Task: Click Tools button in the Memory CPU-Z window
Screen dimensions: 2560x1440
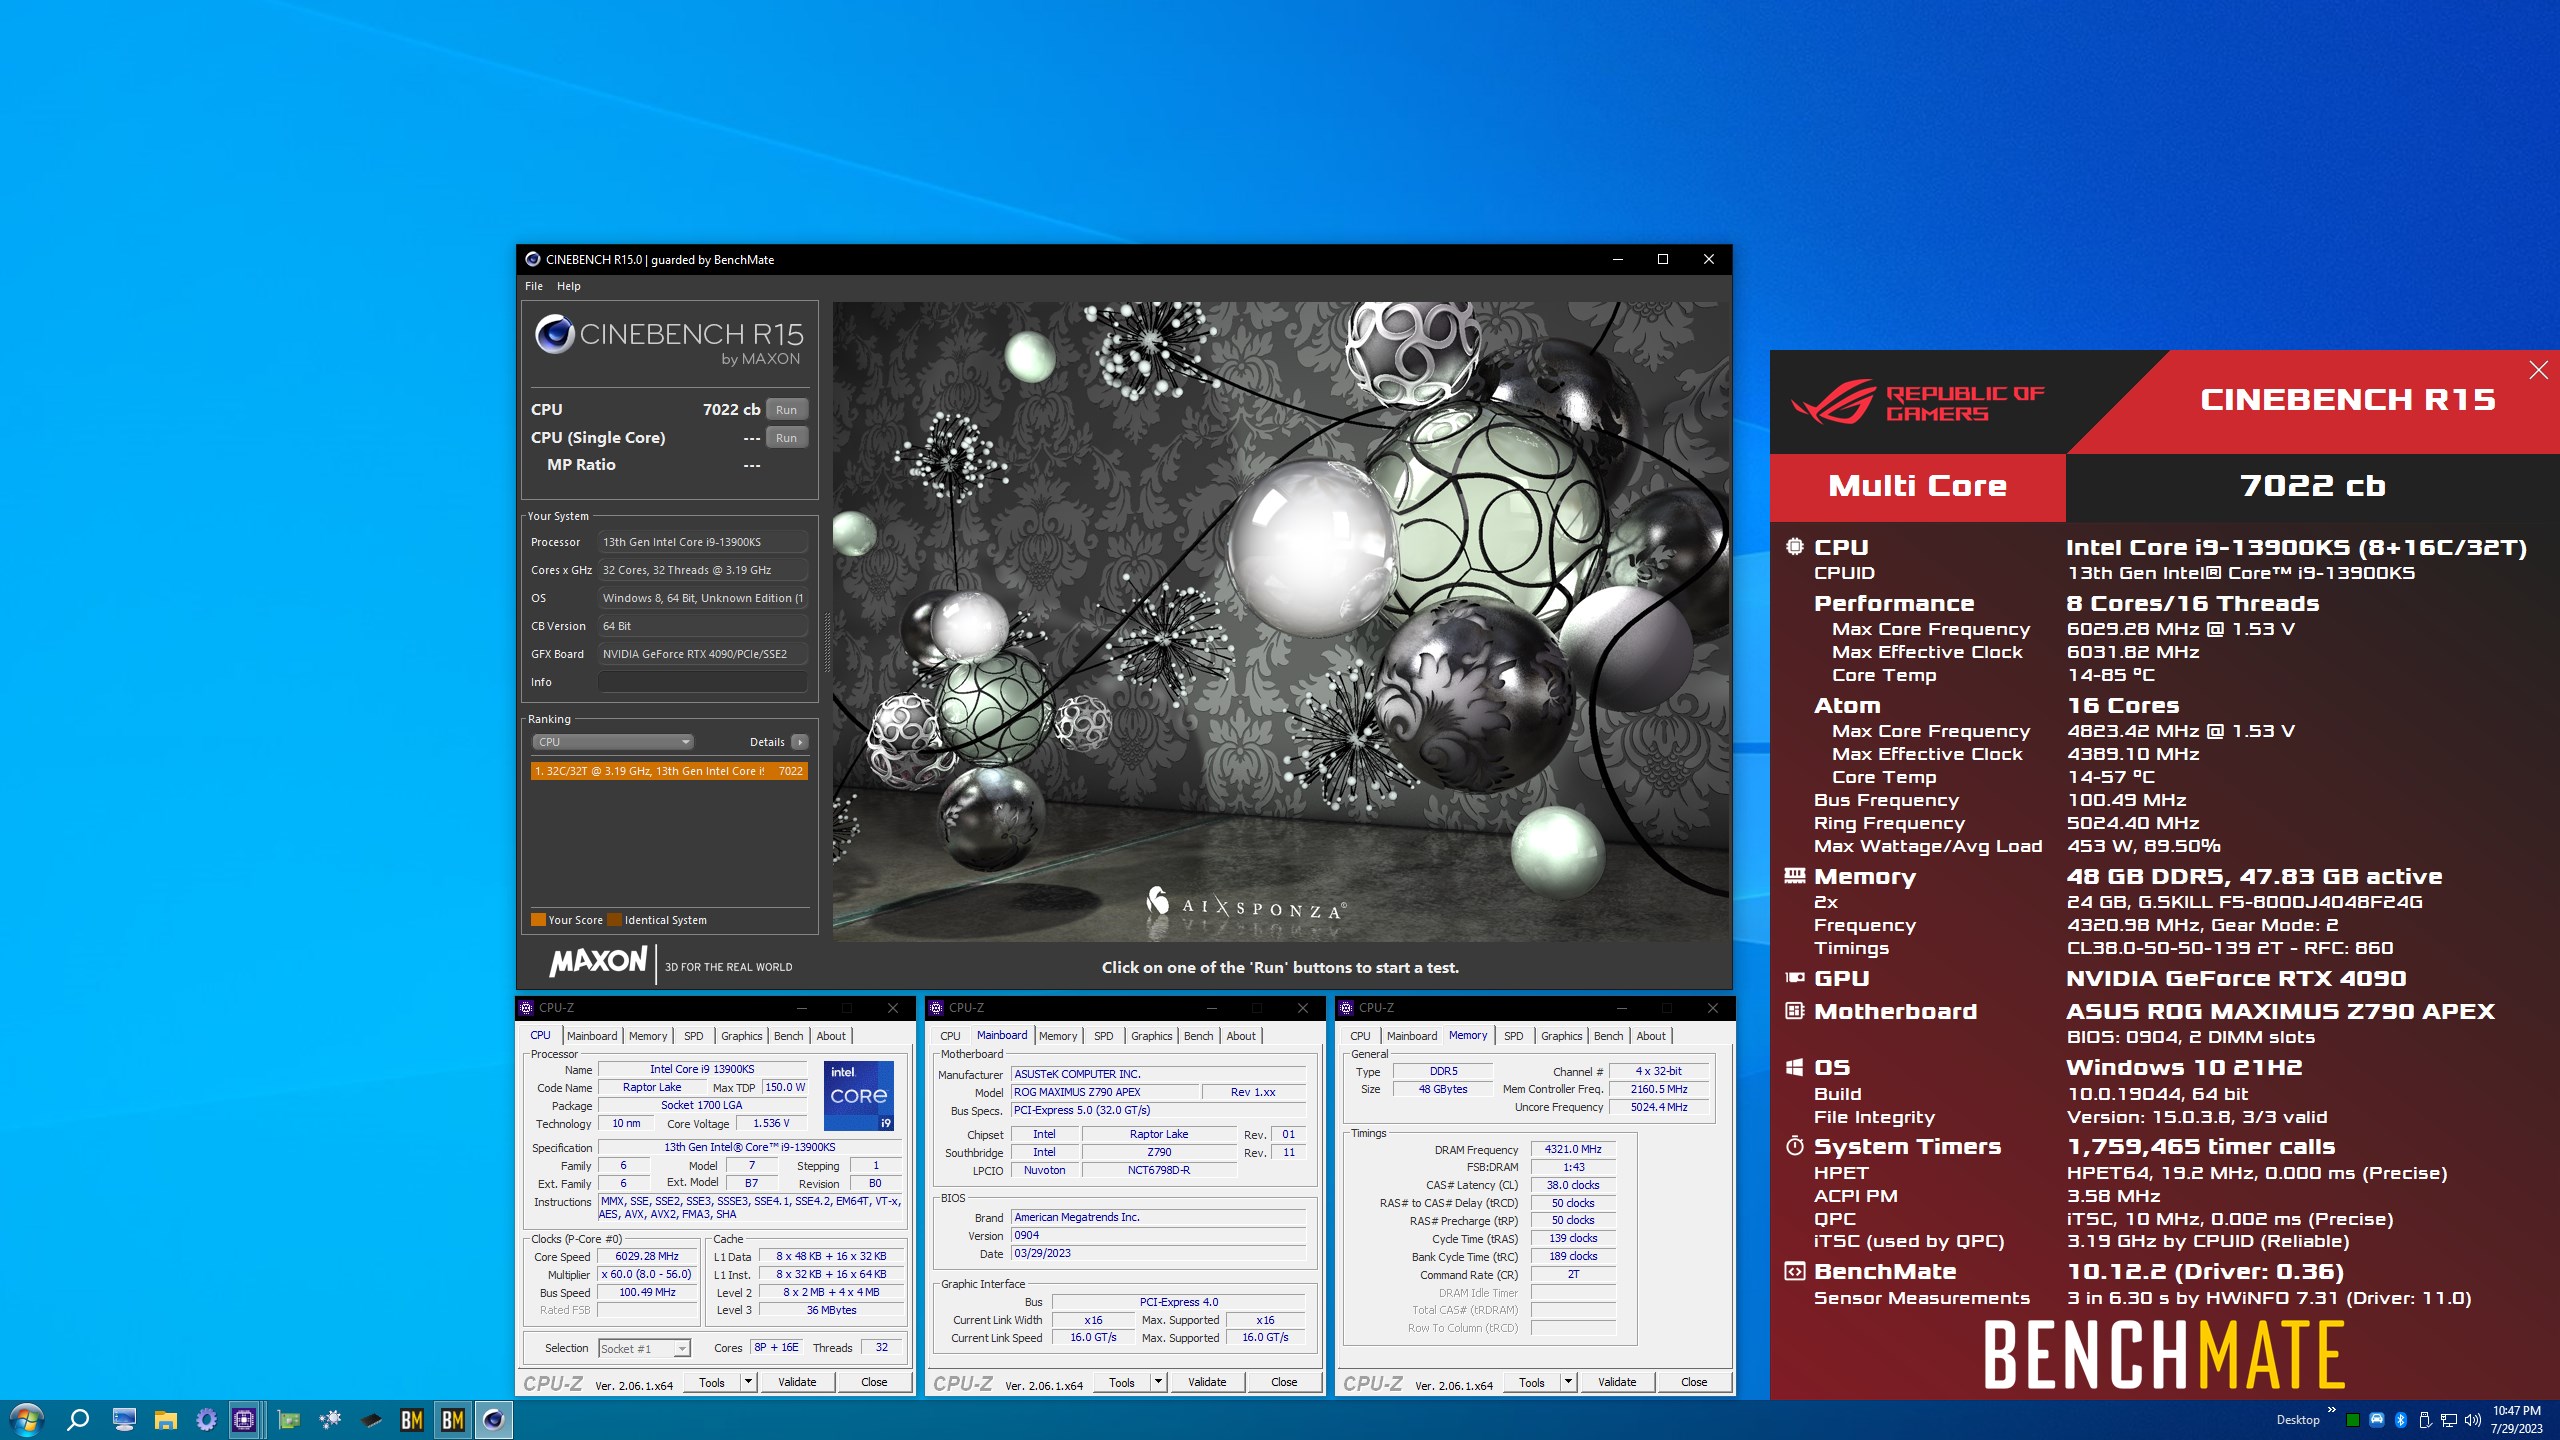Action: click(x=1532, y=1383)
